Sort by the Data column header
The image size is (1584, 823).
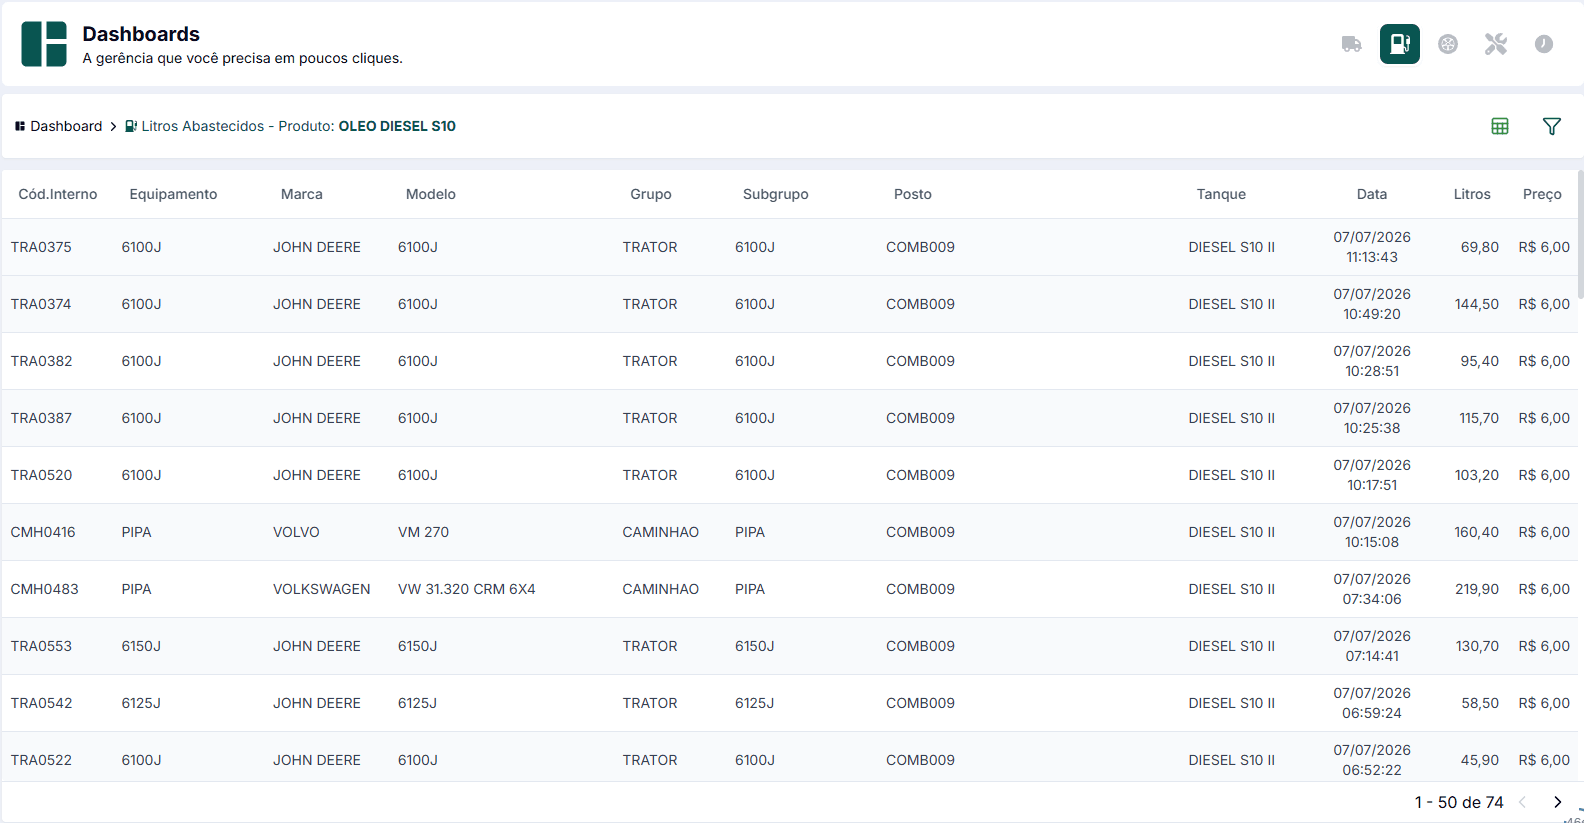(x=1372, y=194)
